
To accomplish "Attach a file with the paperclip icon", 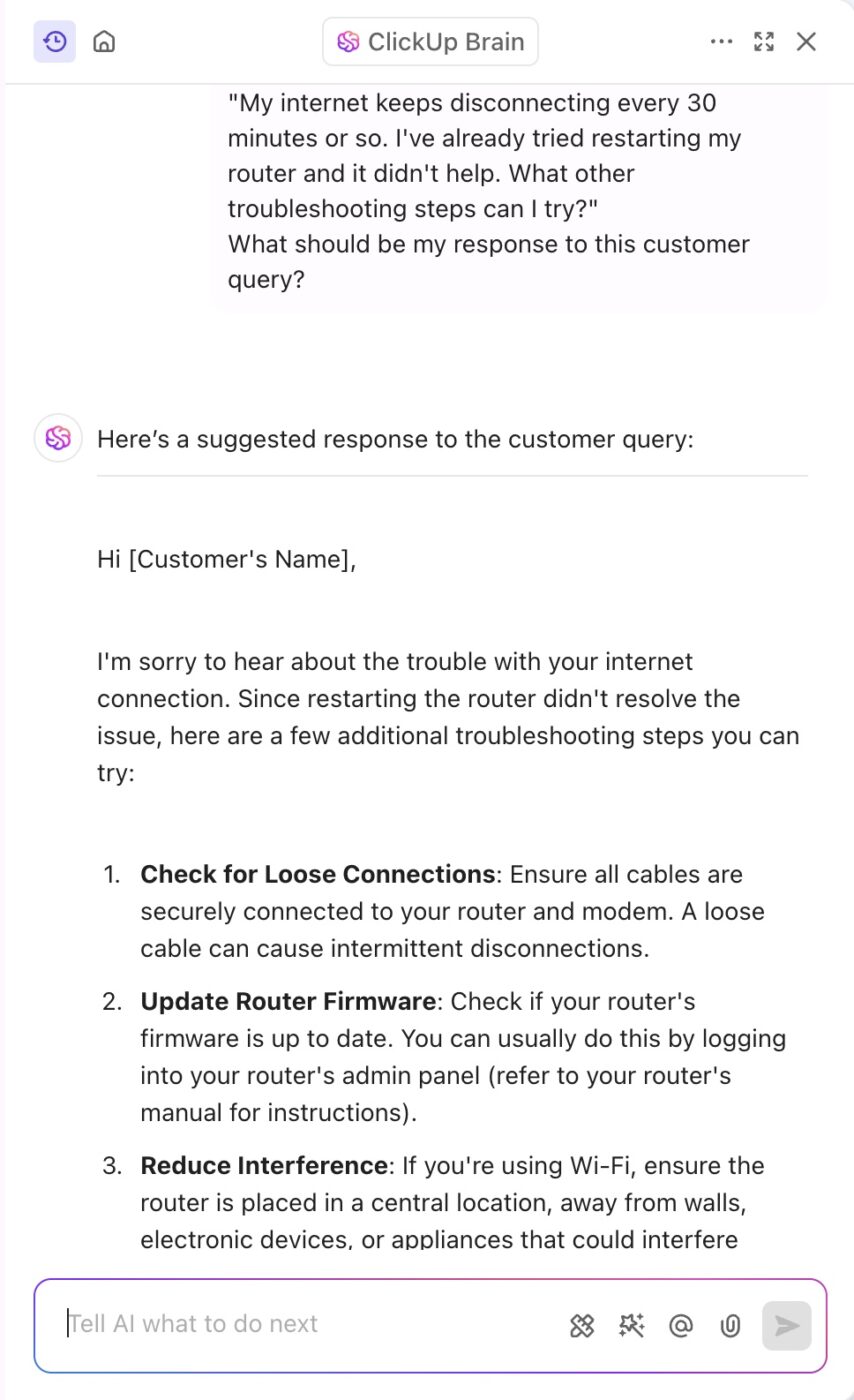I will click(730, 1325).
